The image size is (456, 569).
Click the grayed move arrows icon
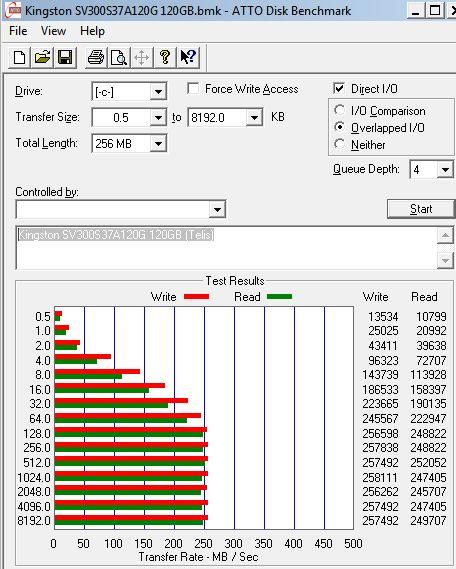click(141, 57)
